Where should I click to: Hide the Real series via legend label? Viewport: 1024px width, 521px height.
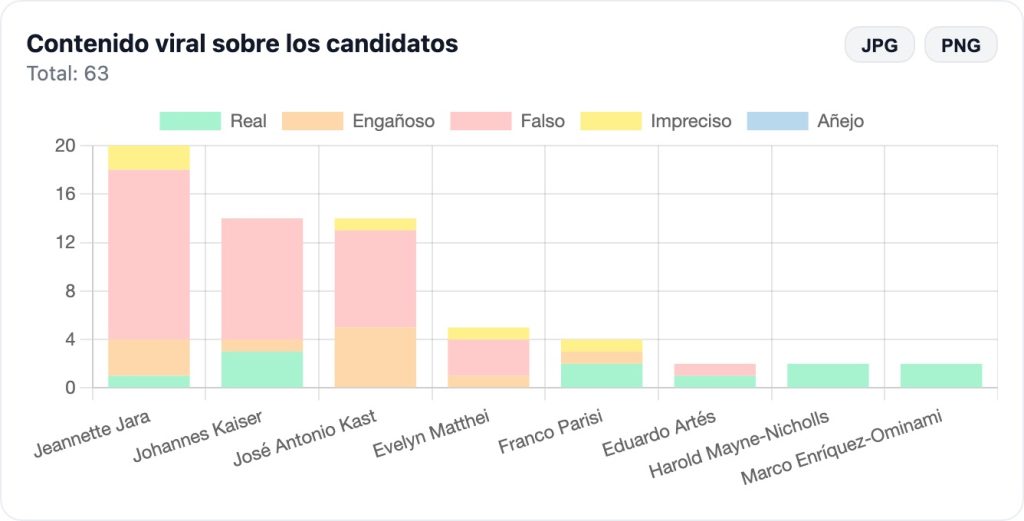(x=248, y=121)
